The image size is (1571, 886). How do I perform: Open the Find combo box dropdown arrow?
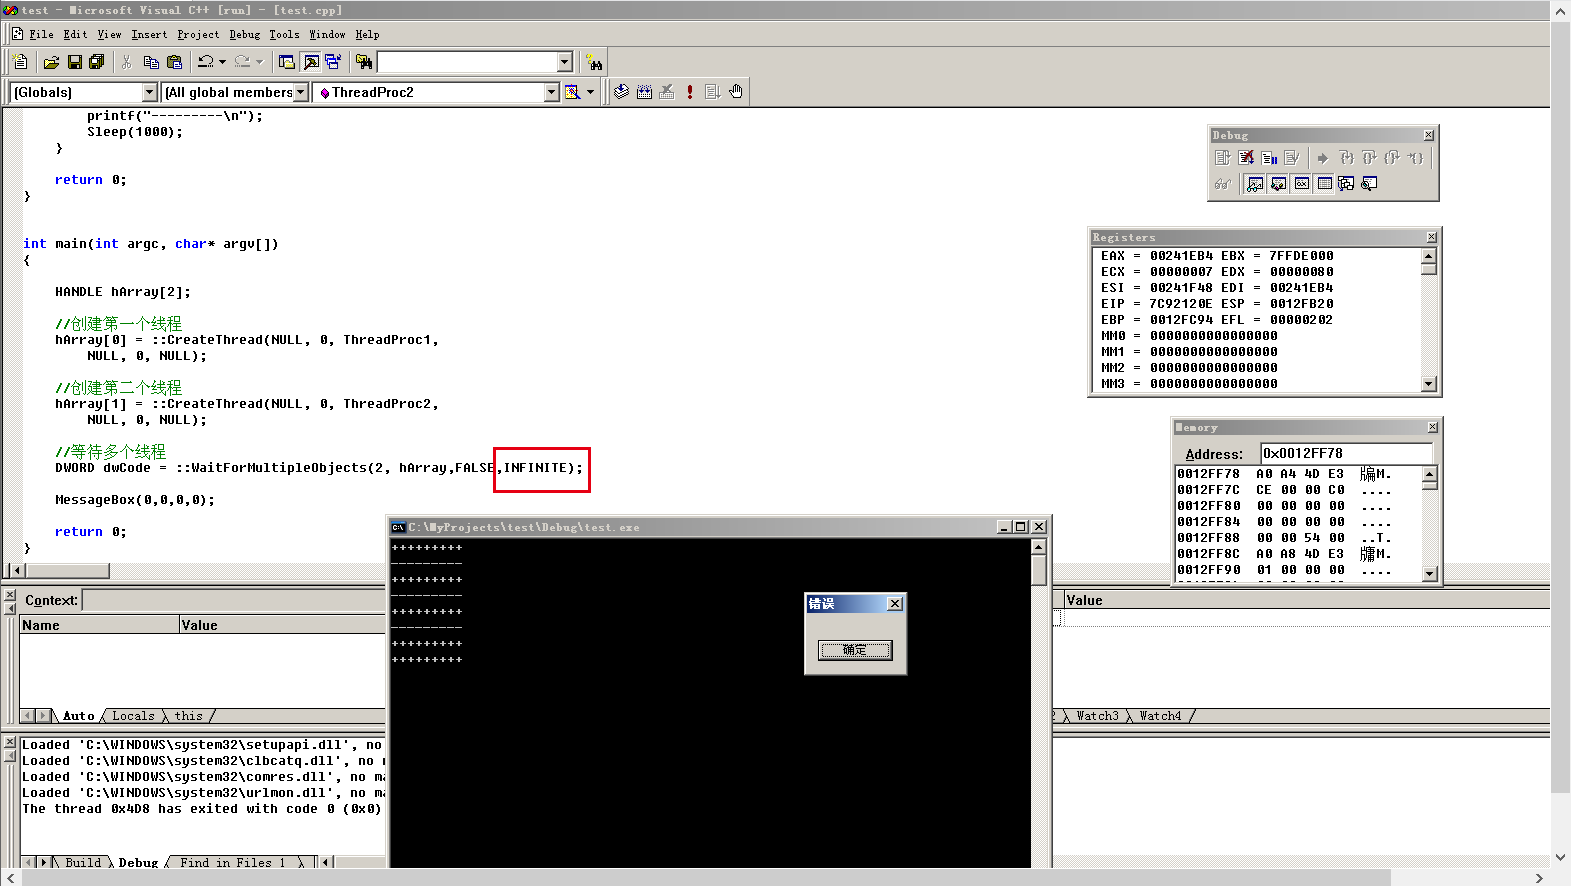pos(565,62)
